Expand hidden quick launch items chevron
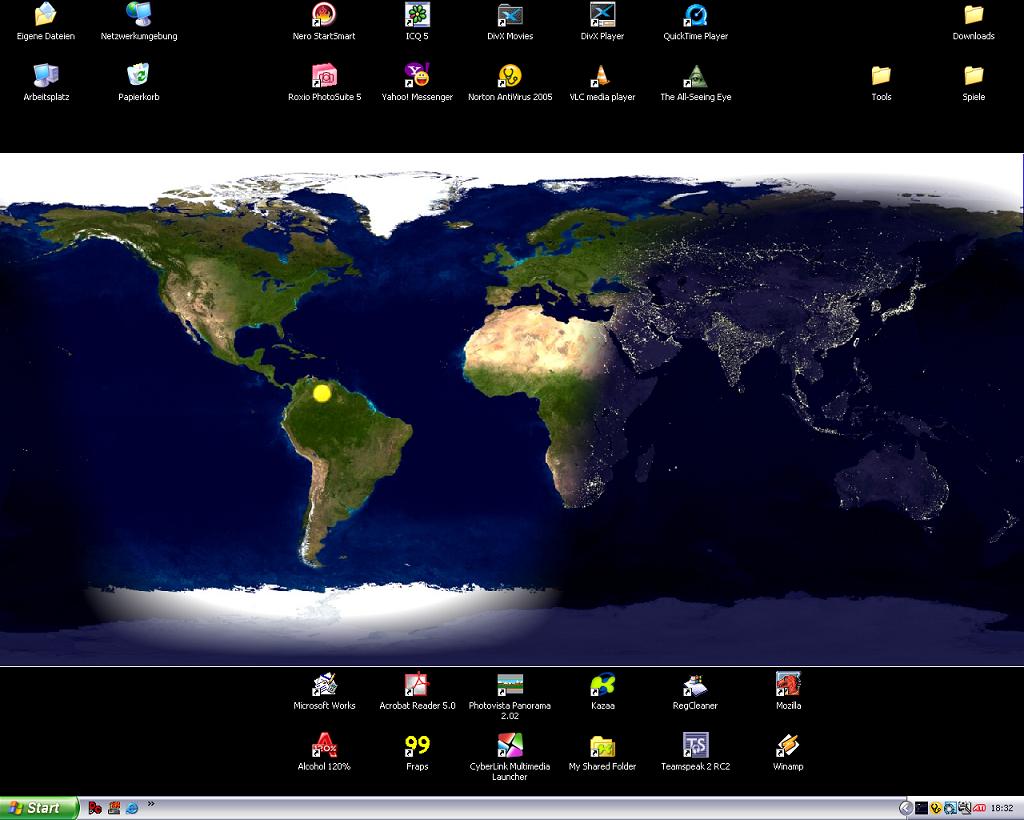 pyautogui.click(x=151, y=803)
